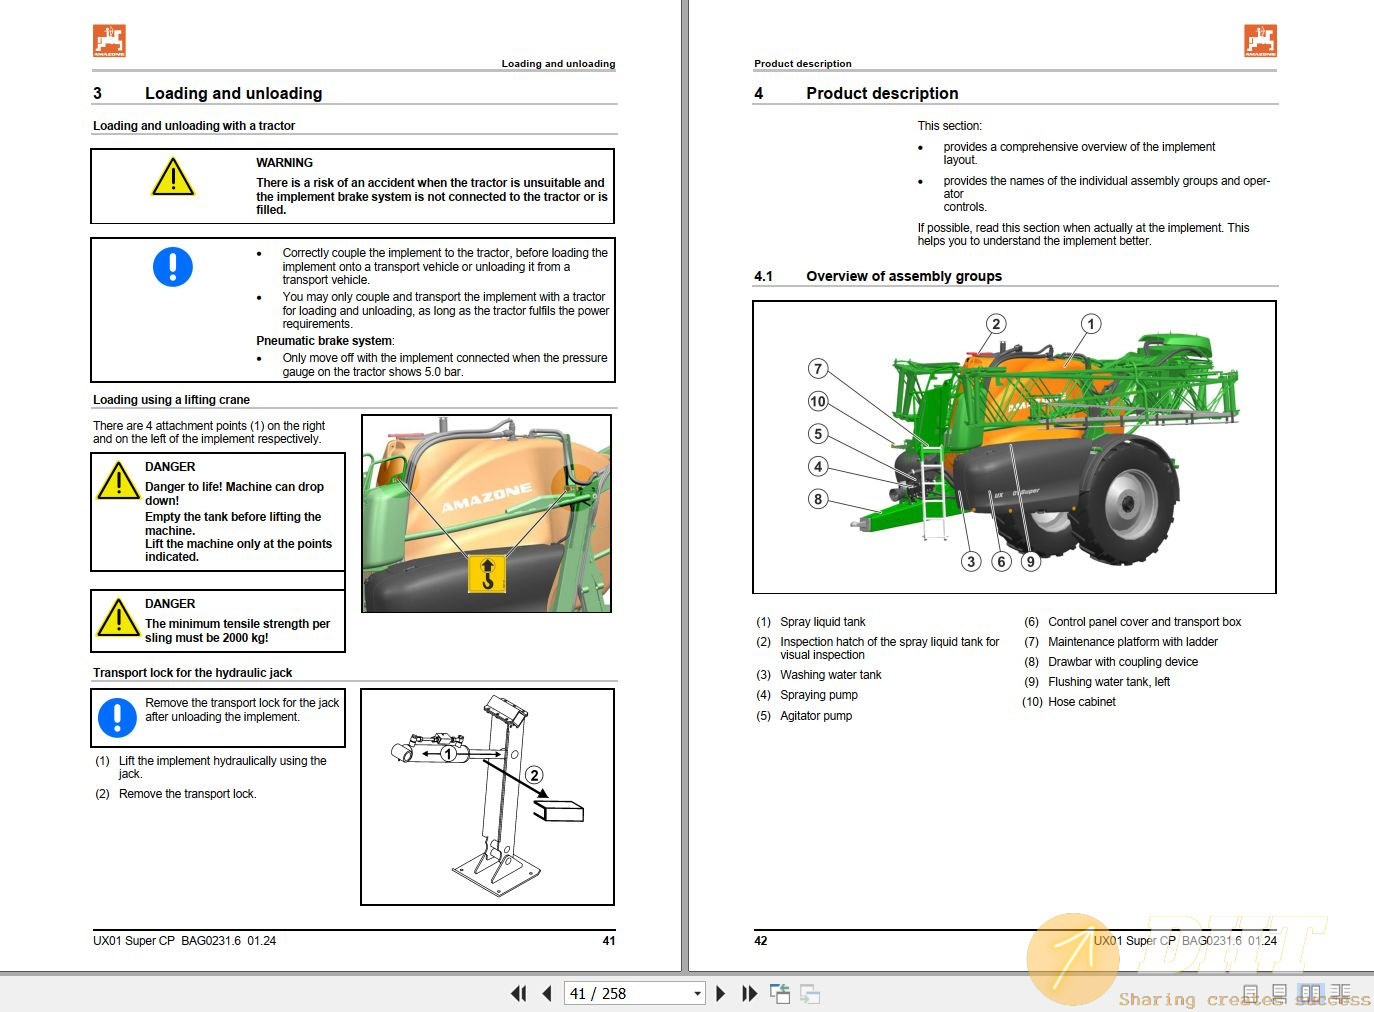The height and width of the screenshot is (1012, 1374).
Task: Click the DANGER triangle about tensile strength
Action: pos(118,617)
